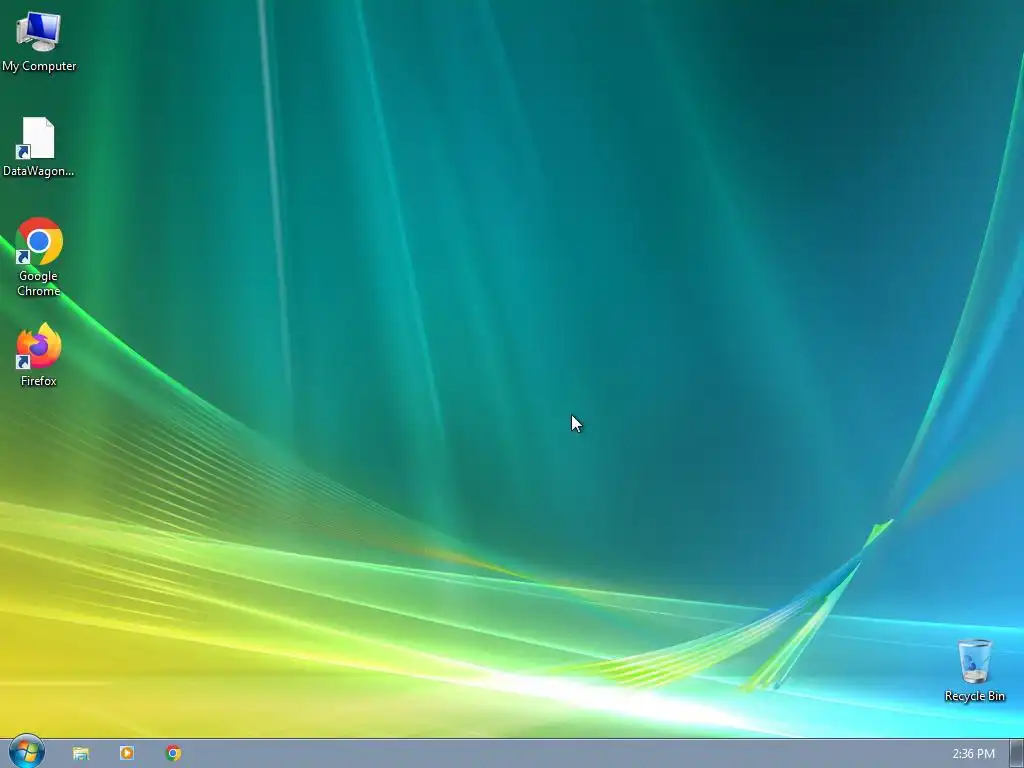Select the Google Chrome desktop shortcut

click(x=39, y=241)
